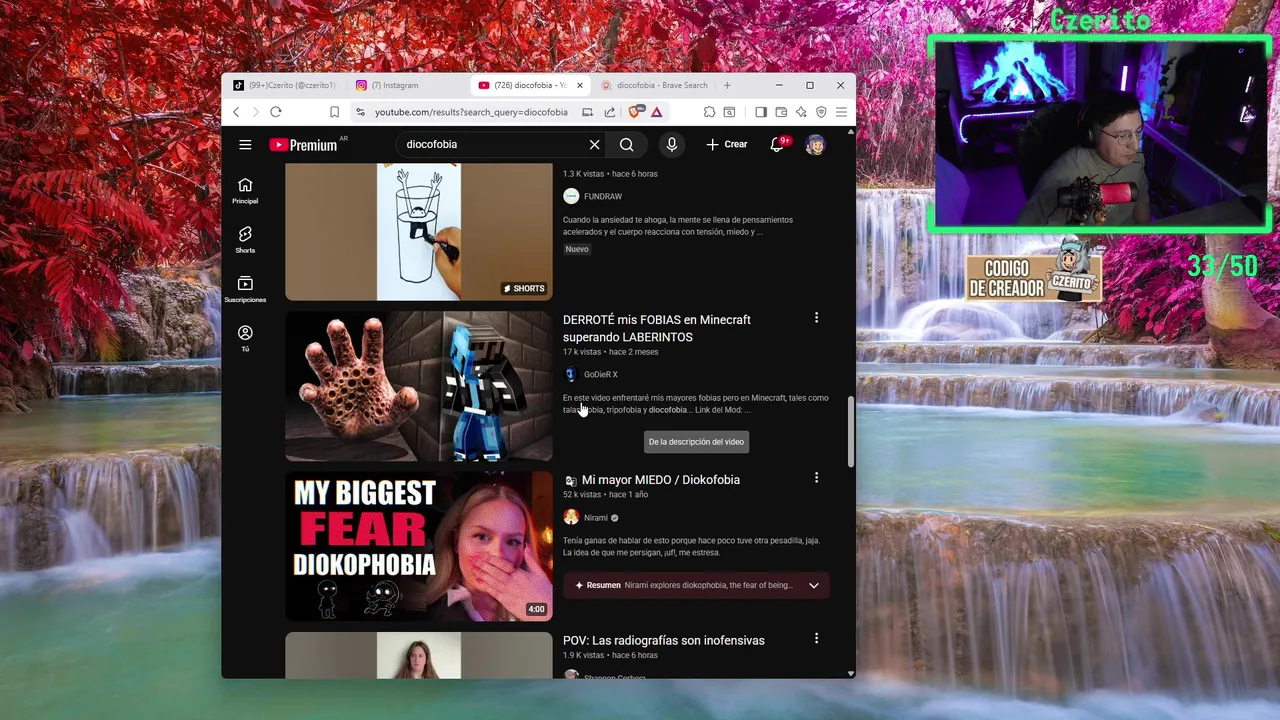The image size is (1280, 720).
Task: Click the share icon in the address bar
Action: click(610, 112)
